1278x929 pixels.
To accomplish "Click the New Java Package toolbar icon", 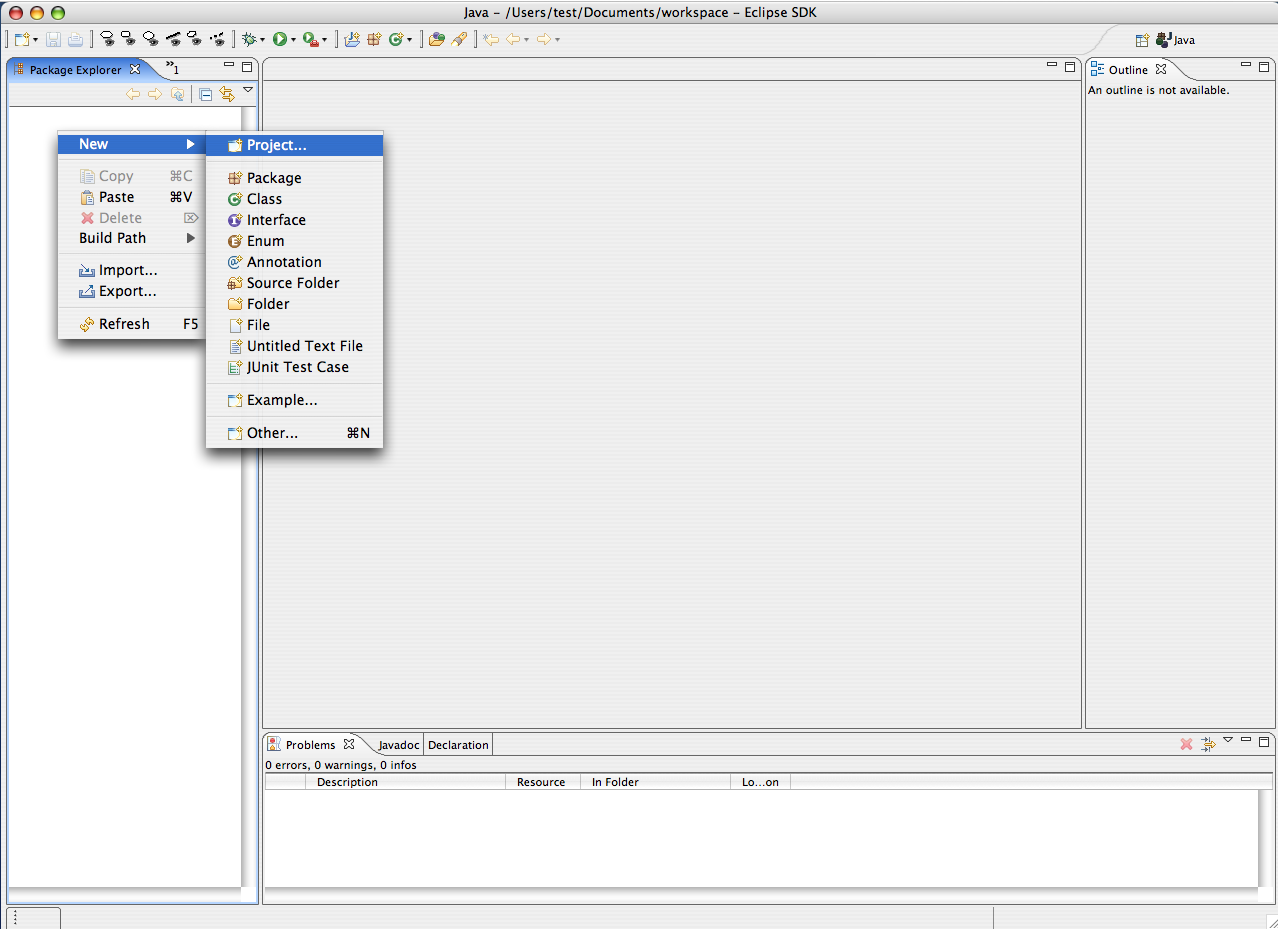I will [x=374, y=39].
